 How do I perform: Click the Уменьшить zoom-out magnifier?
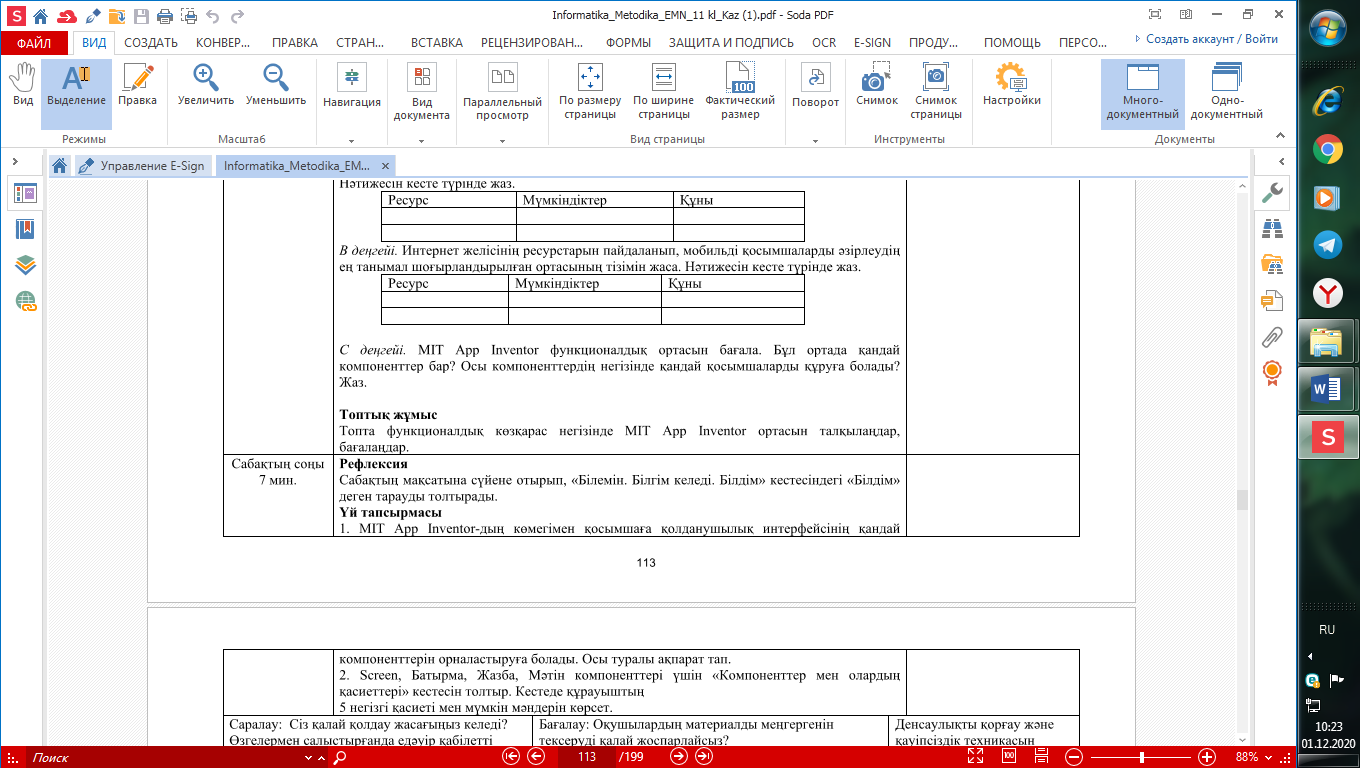[x=275, y=86]
